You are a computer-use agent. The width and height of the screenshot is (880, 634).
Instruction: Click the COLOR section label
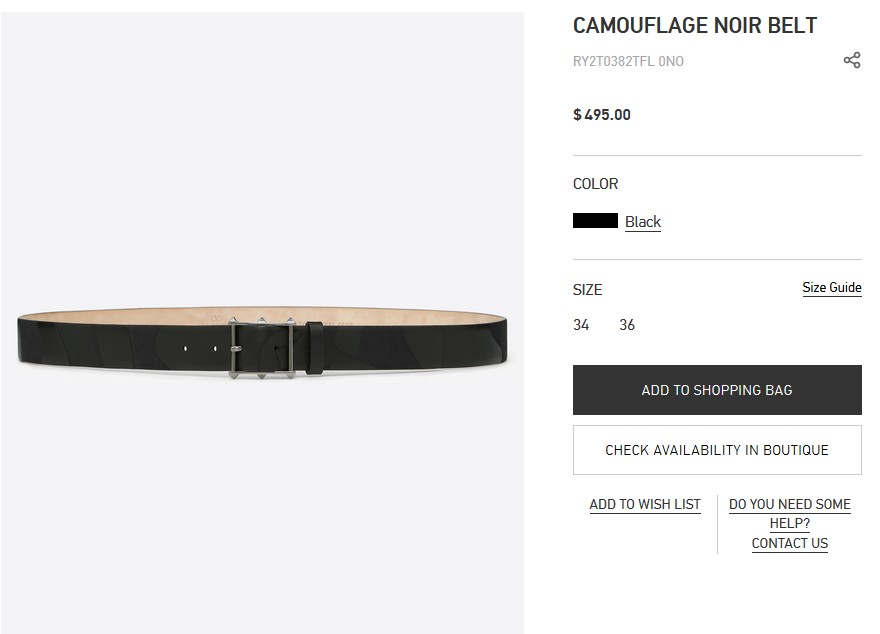point(595,184)
